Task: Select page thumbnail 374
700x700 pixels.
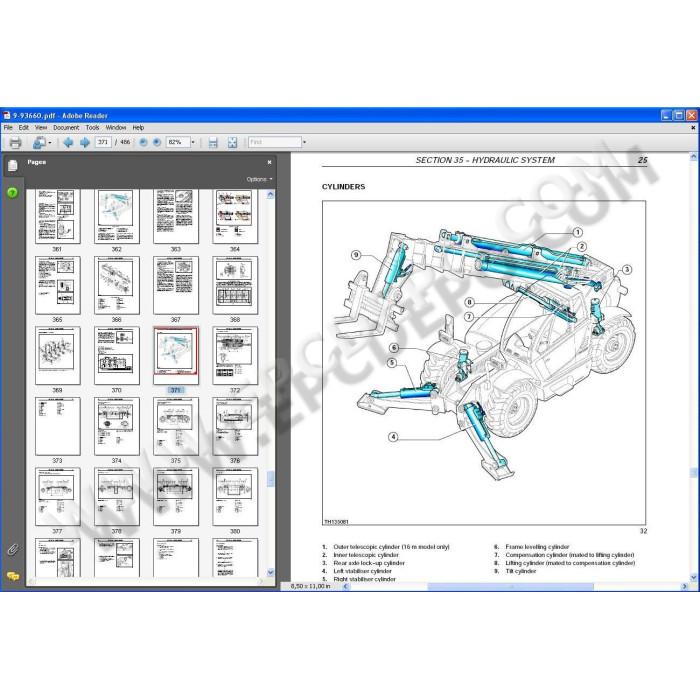Action: pos(117,426)
